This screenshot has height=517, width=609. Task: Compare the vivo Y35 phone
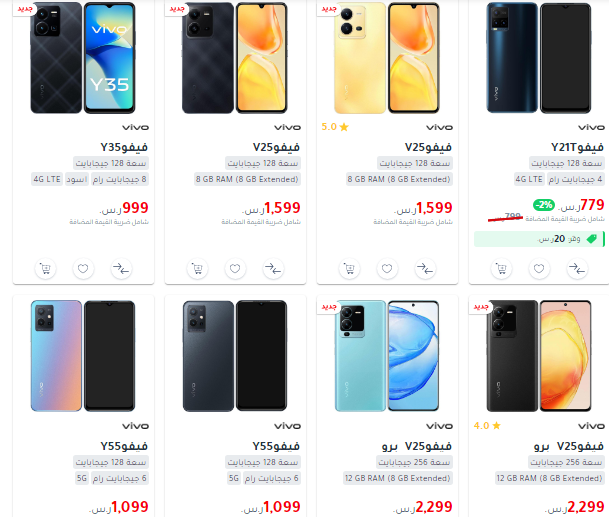tap(121, 268)
